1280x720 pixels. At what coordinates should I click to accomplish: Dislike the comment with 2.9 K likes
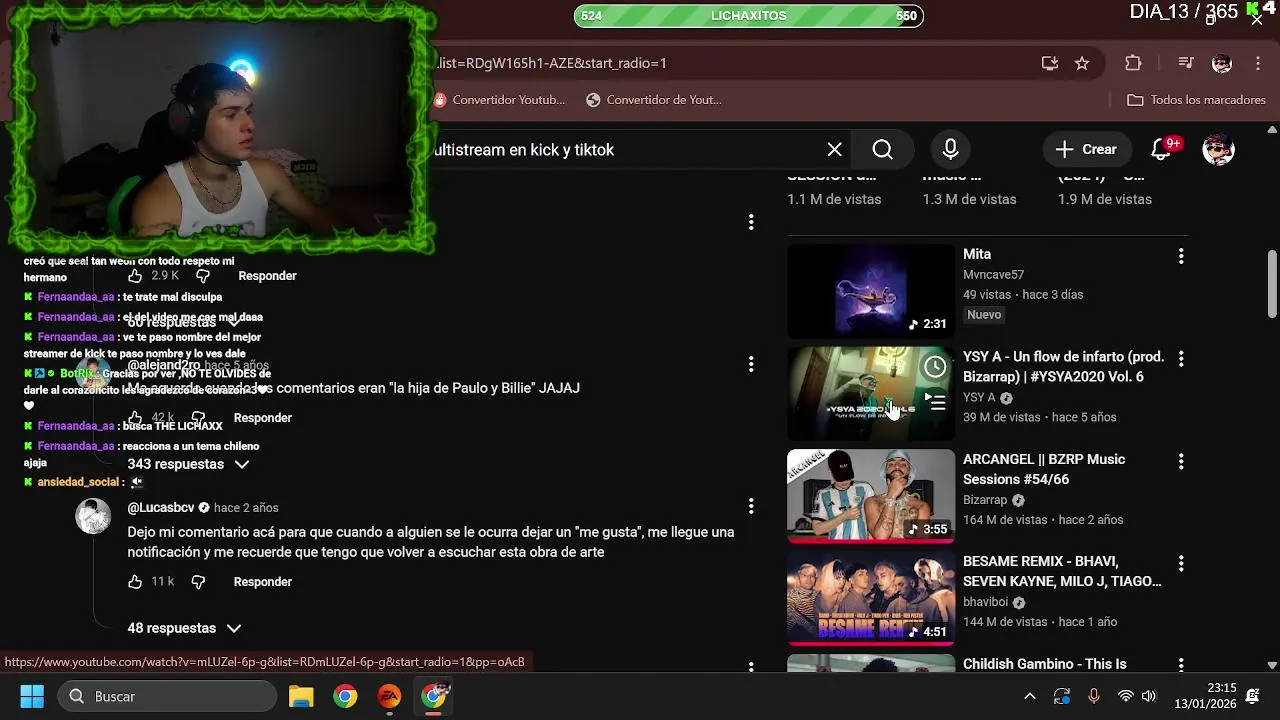point(203,275)
